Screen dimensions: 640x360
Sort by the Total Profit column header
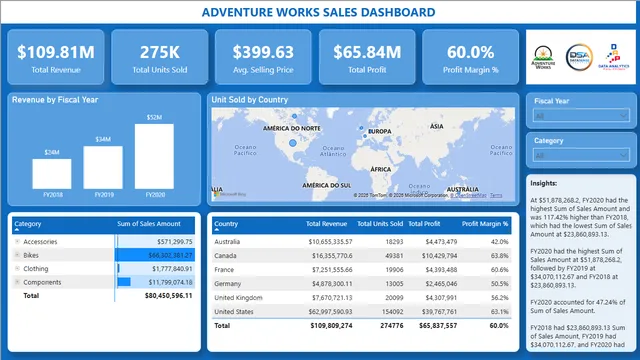pos(424,224)
